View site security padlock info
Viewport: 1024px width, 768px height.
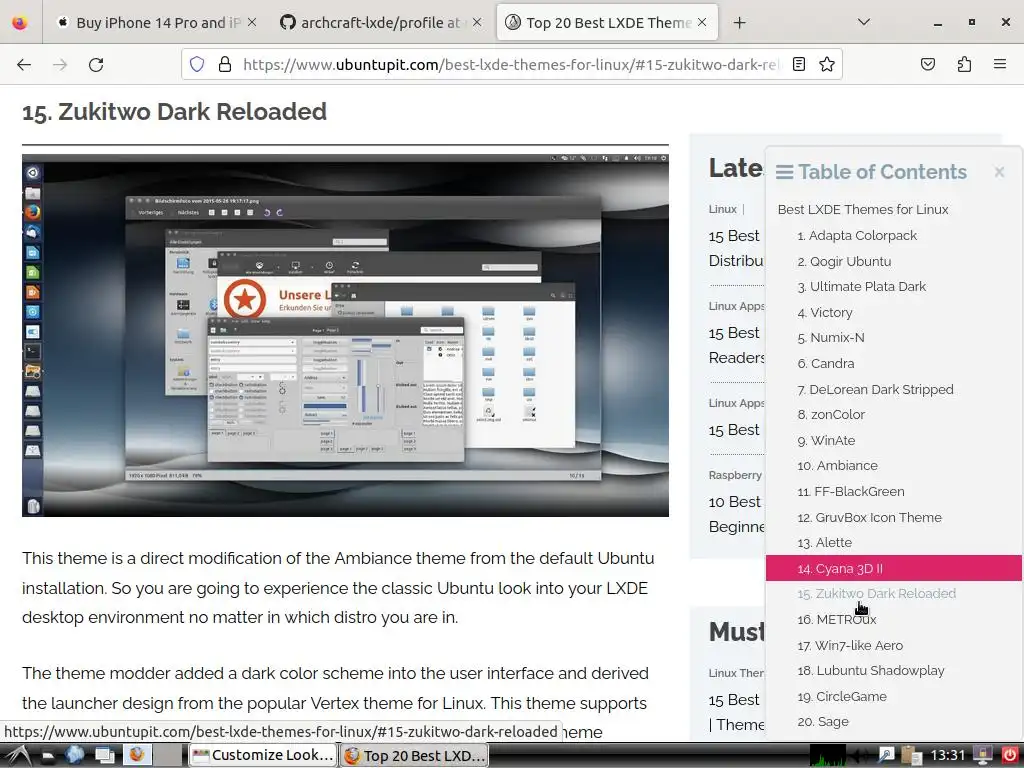coord(225,64)
